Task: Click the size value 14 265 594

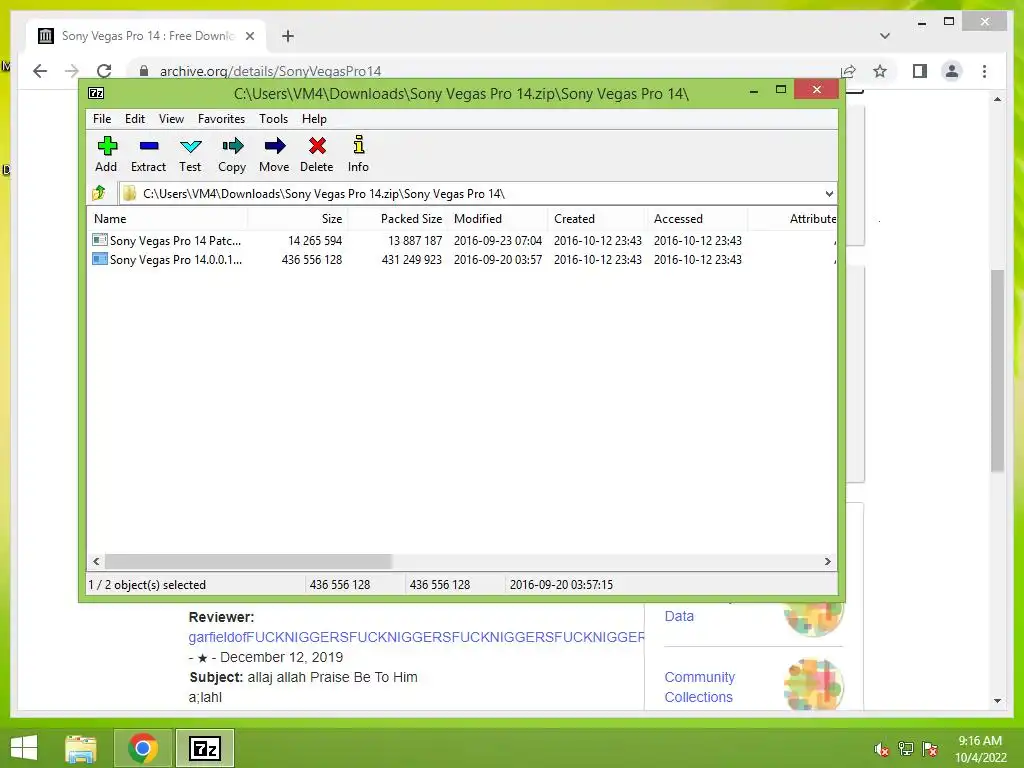Action: (315, 240)
